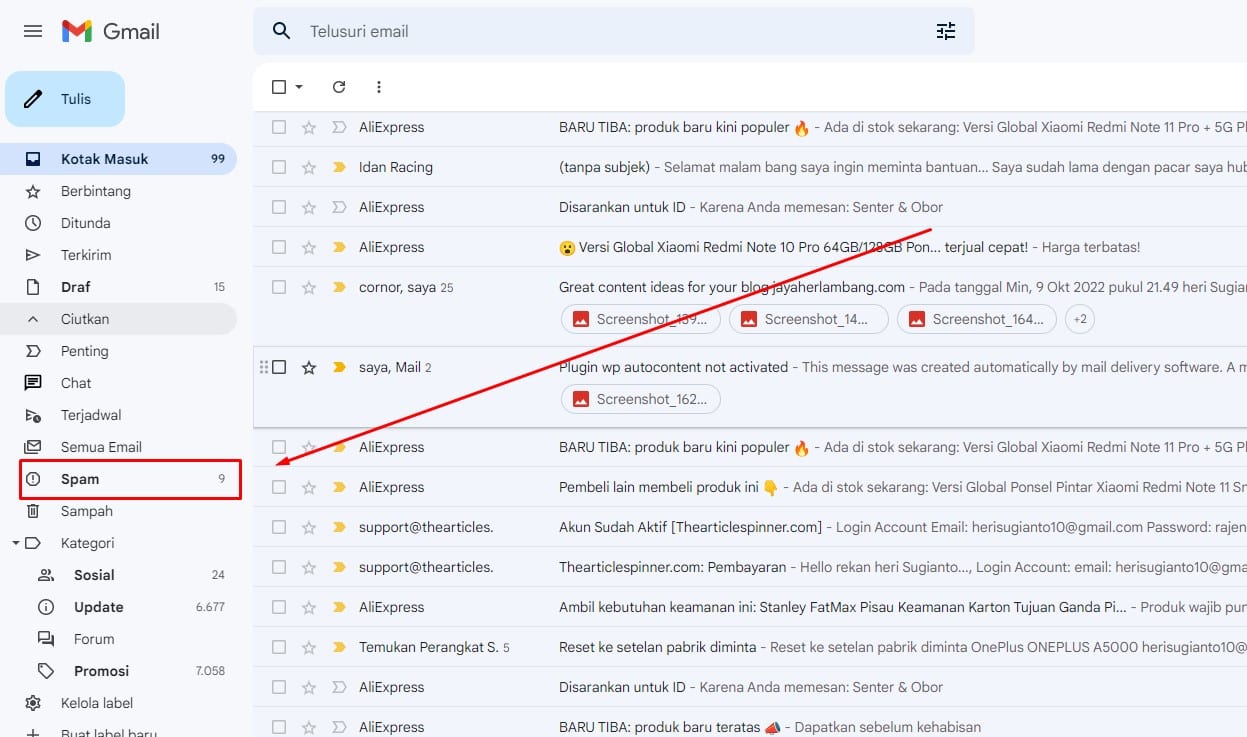The image size is (1247, 737).
Task: Click the Tulis compose button
Action: click(65, 99)
